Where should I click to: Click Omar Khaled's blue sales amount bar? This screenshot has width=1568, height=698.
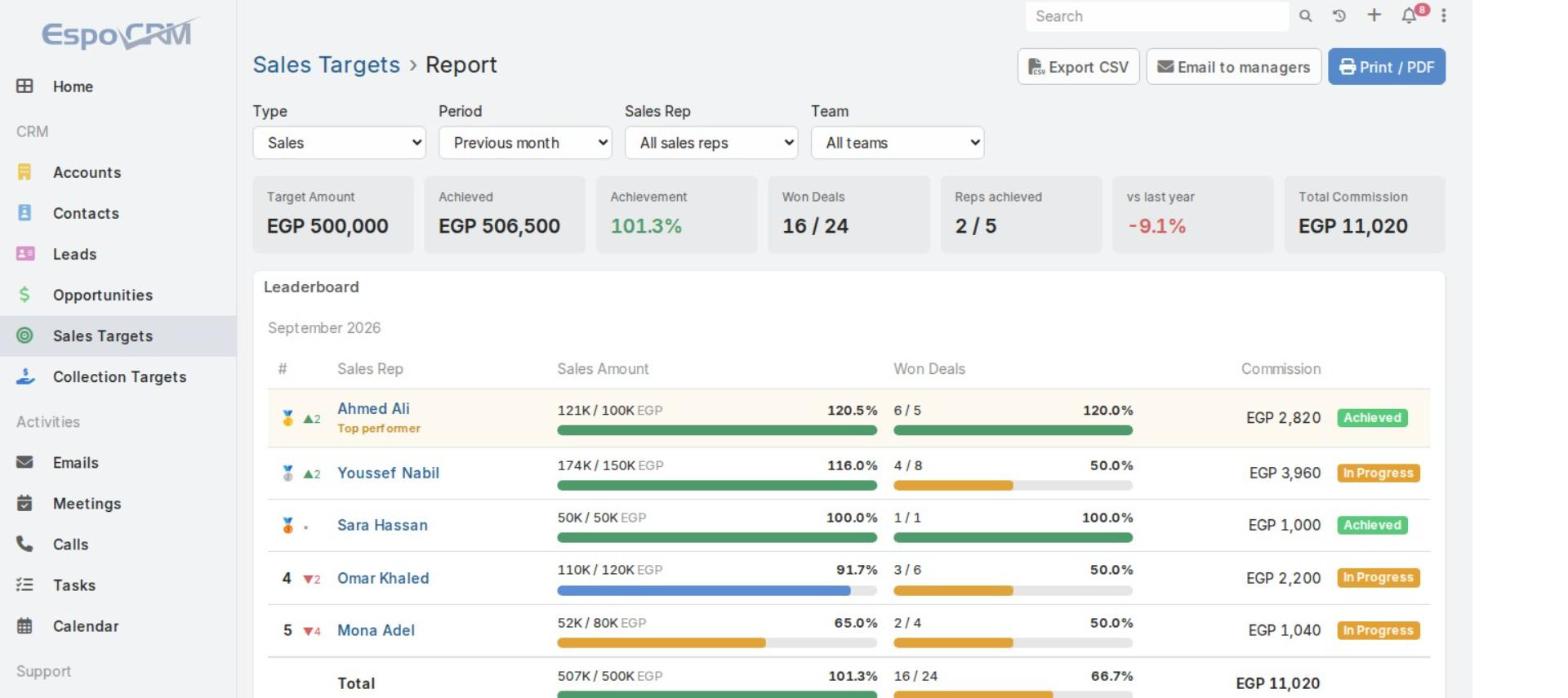coord(704,590)
